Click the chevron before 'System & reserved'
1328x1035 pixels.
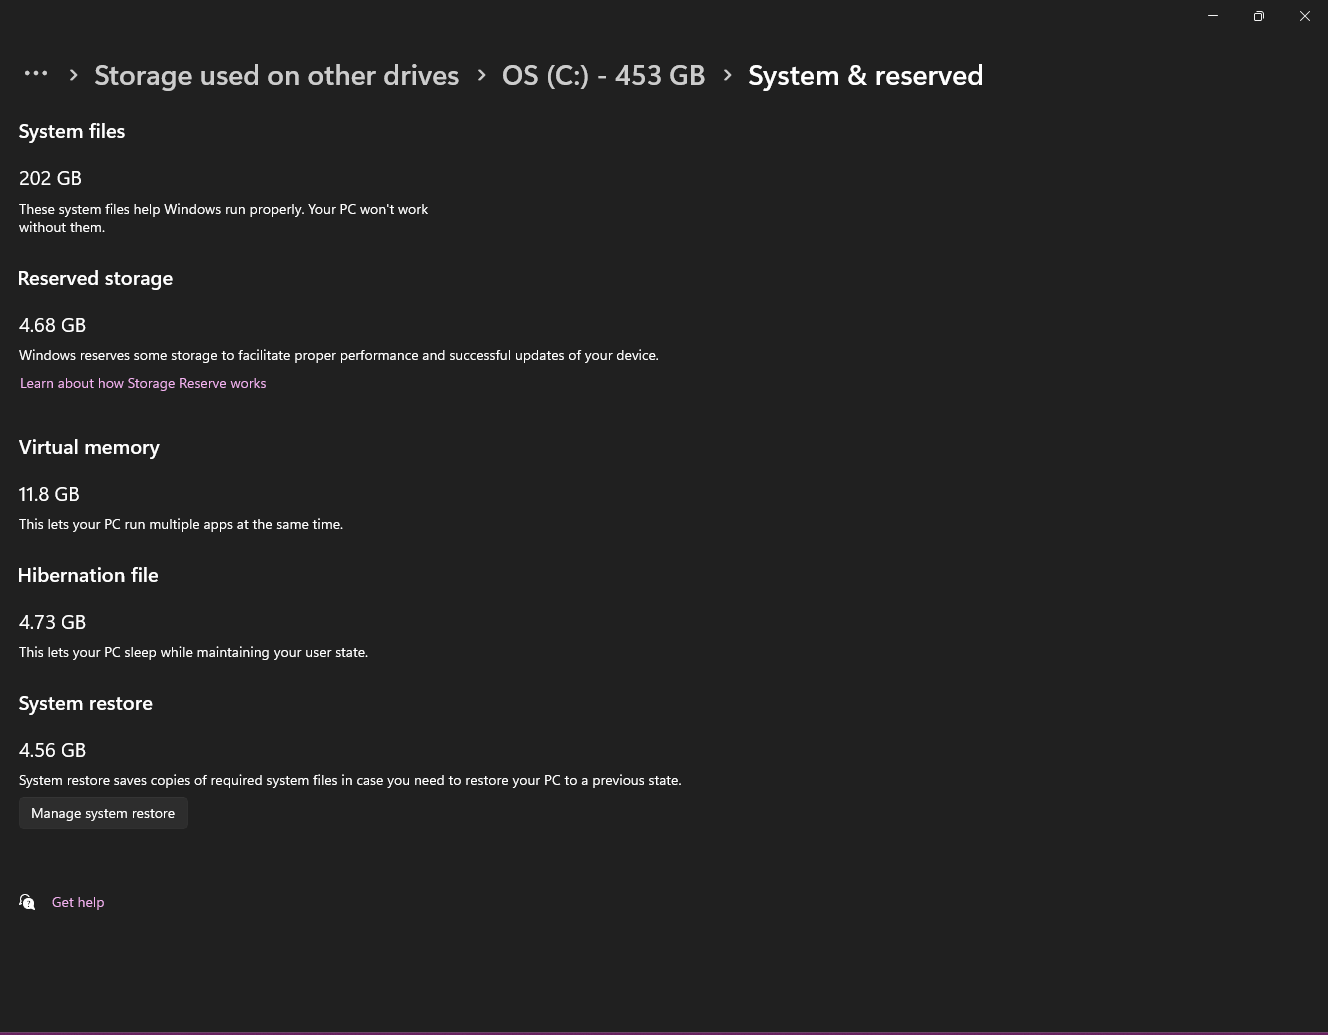727,74
